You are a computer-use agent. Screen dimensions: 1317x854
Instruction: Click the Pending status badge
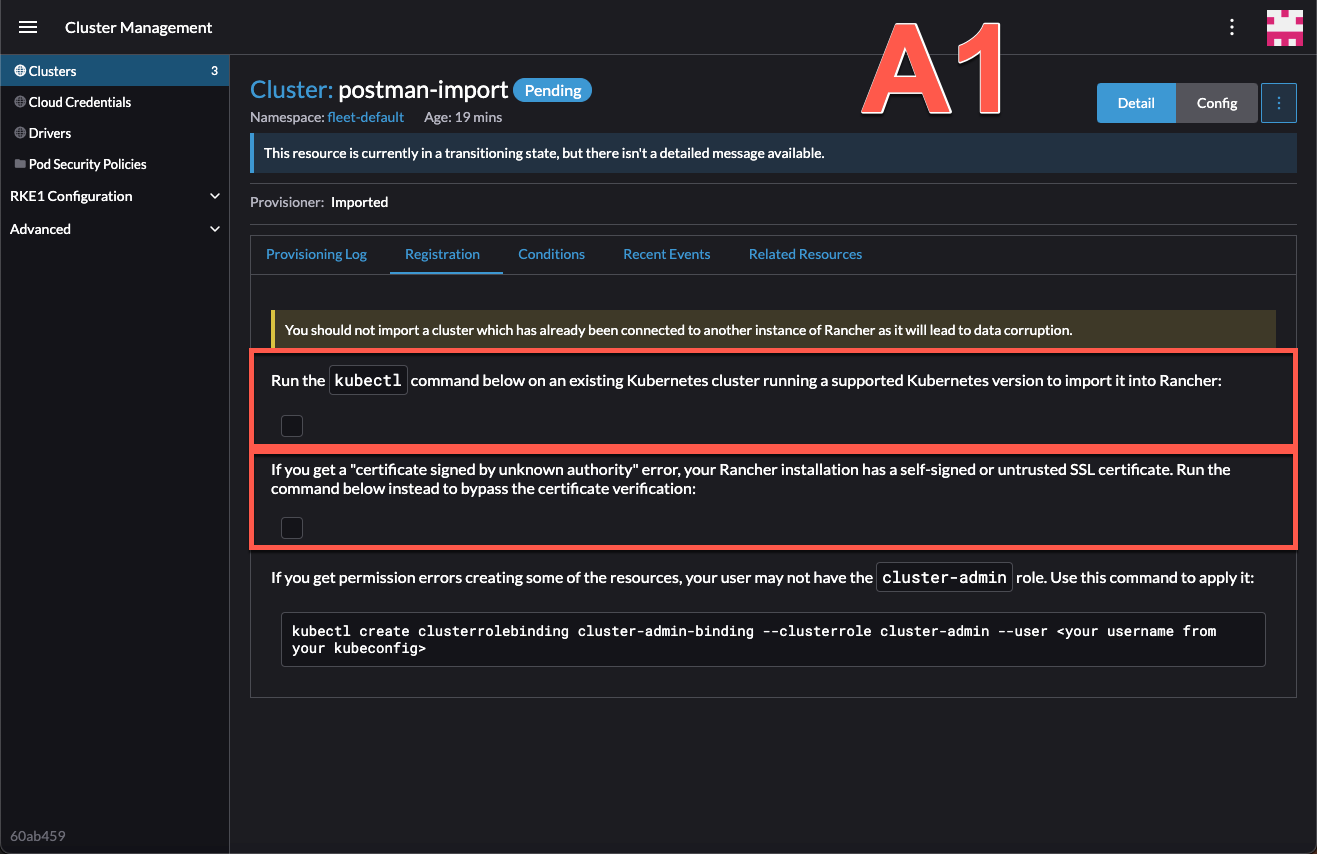pos(552,90)
